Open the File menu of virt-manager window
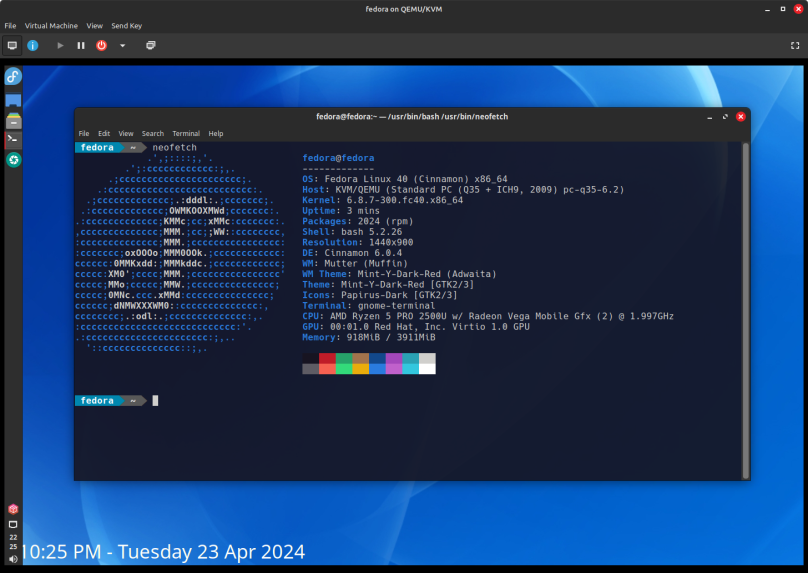 [x=10, y=26]
